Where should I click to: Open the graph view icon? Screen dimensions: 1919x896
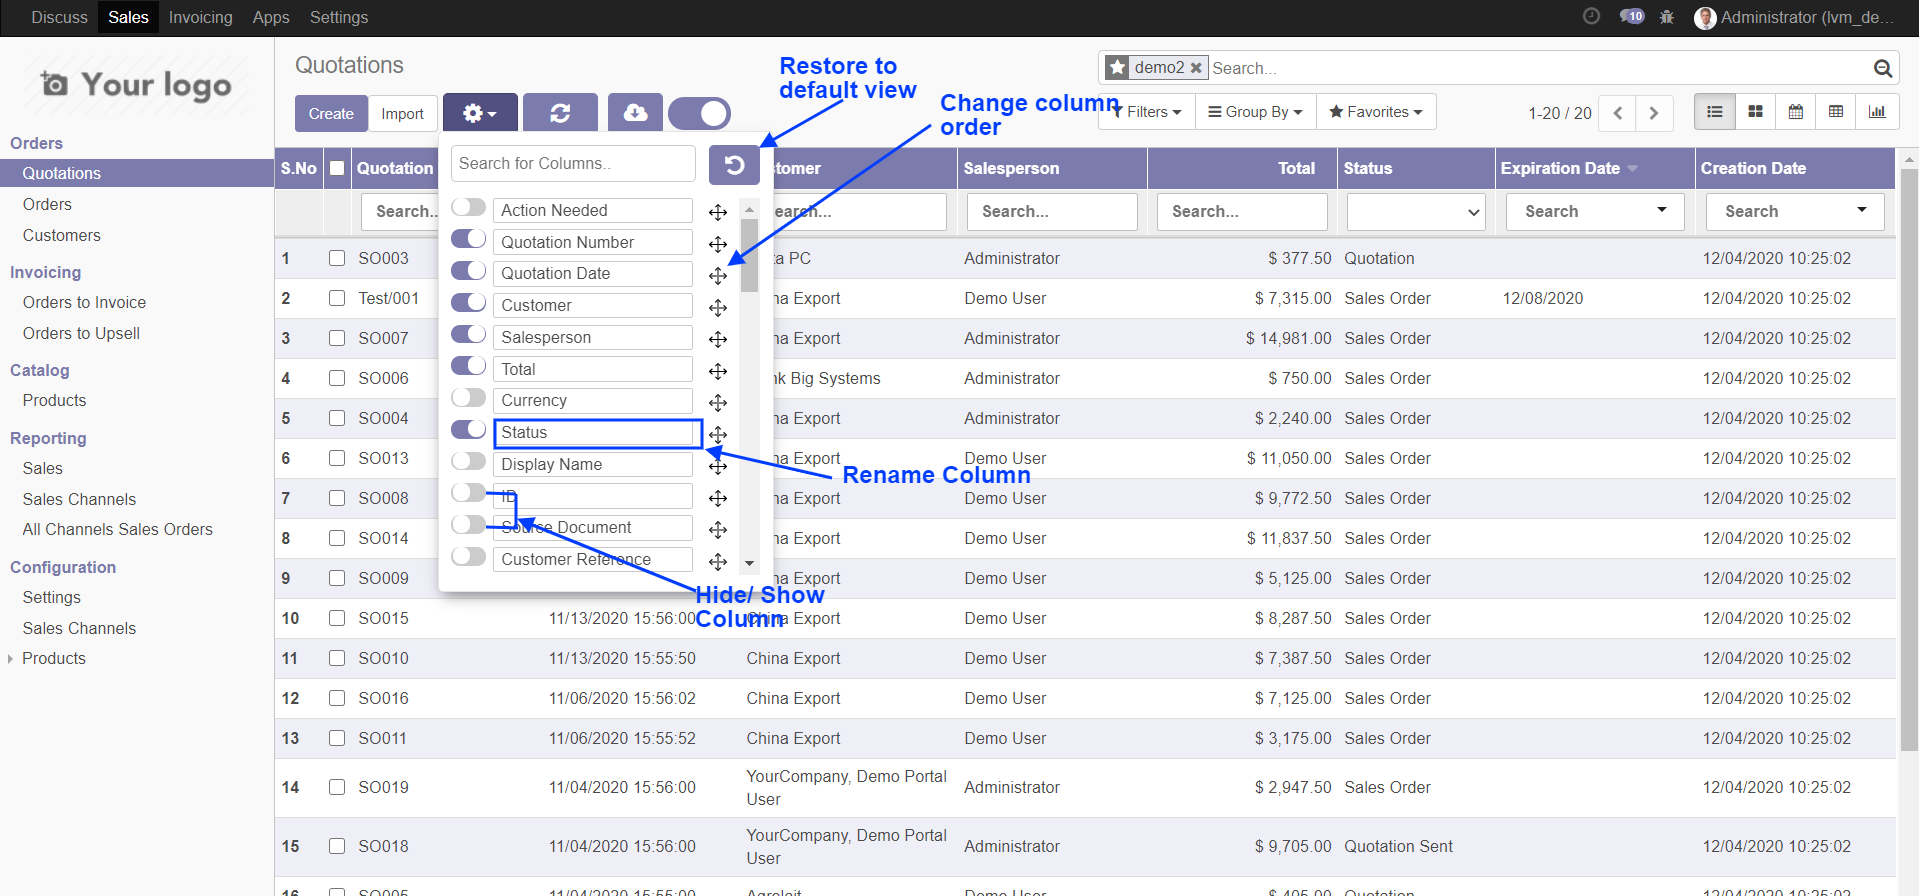[1876, 112]
